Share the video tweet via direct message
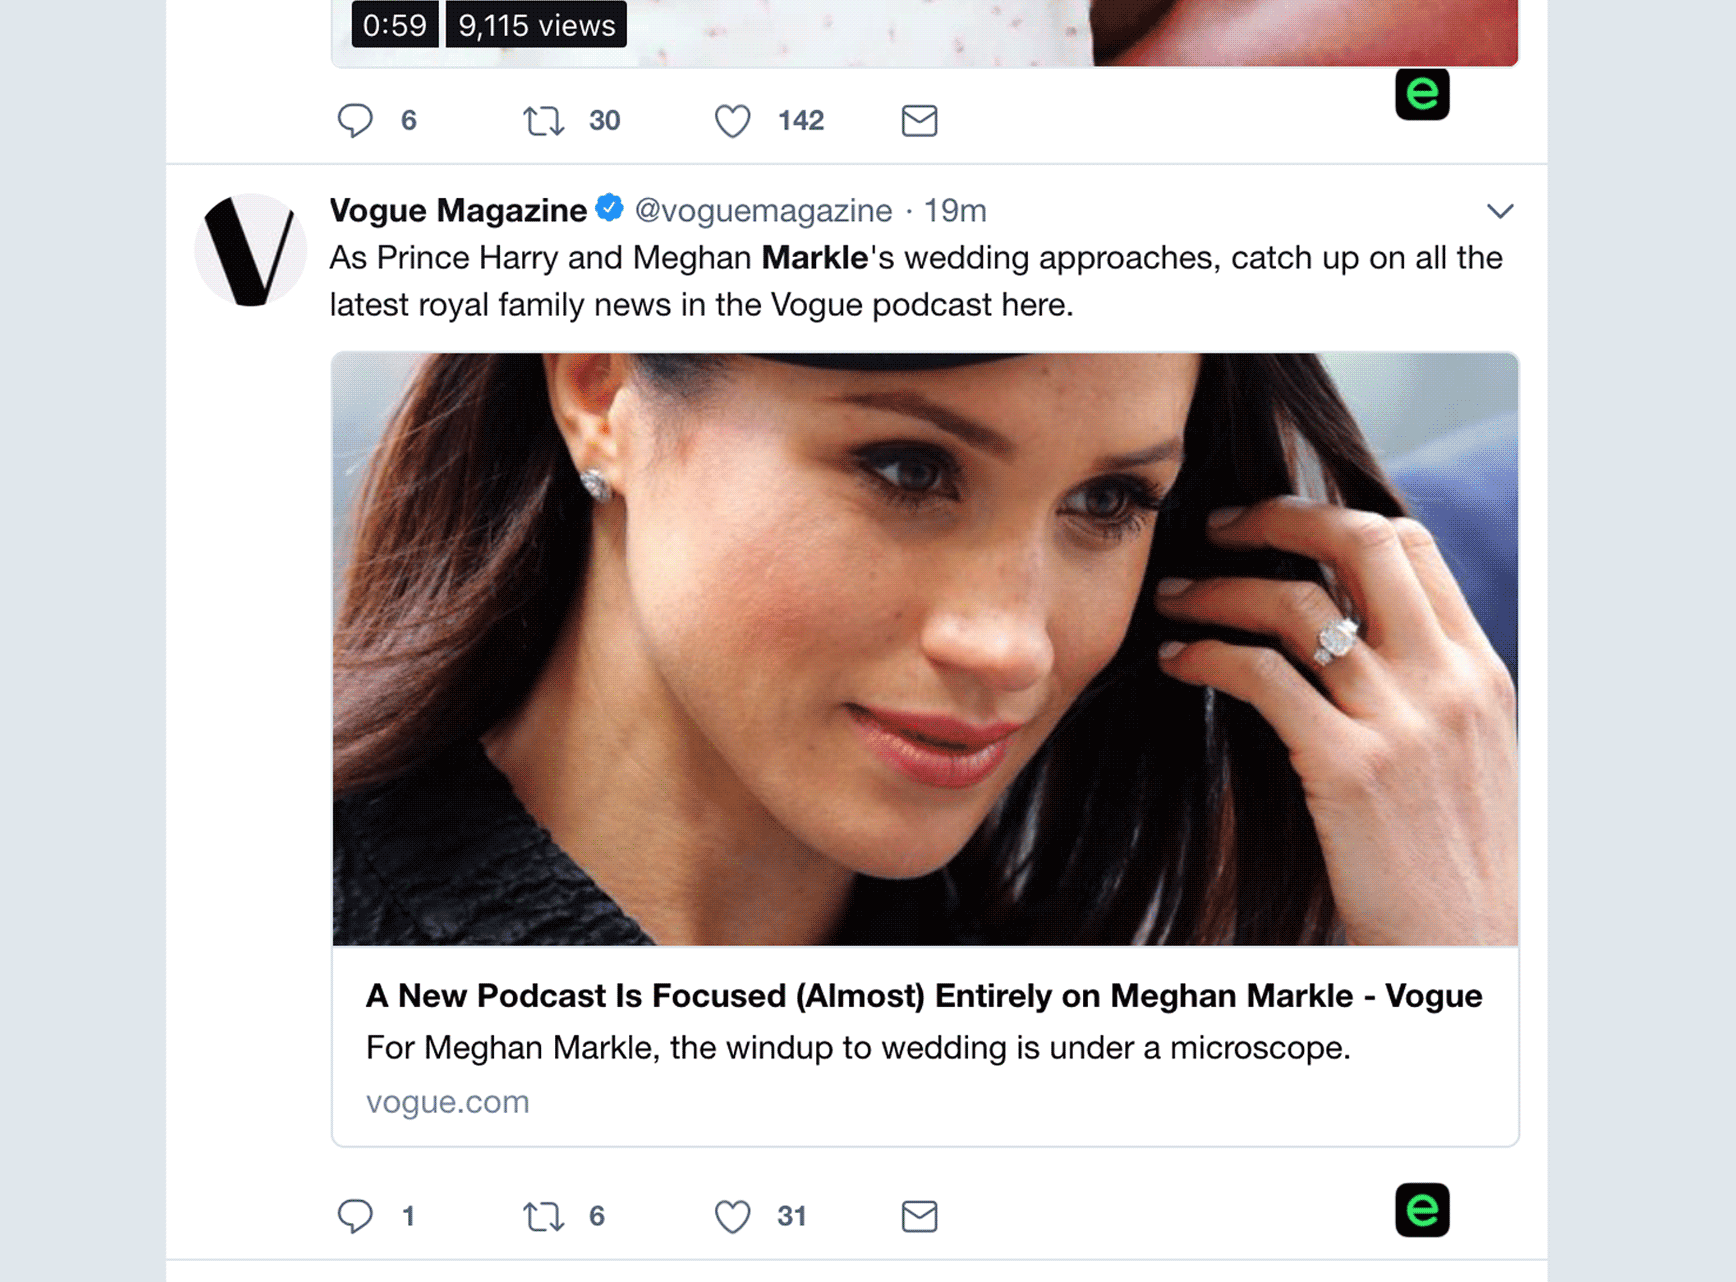The width and height of the screenshot is (1736, 1282). pos(919,121)
